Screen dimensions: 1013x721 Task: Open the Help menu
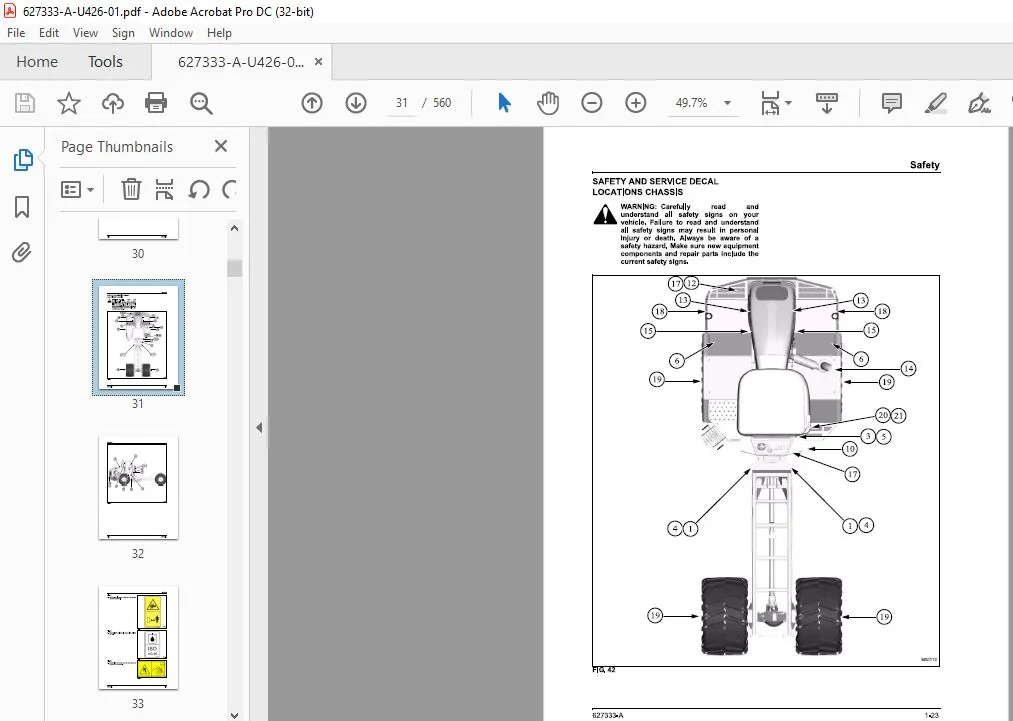coord(219,33)
